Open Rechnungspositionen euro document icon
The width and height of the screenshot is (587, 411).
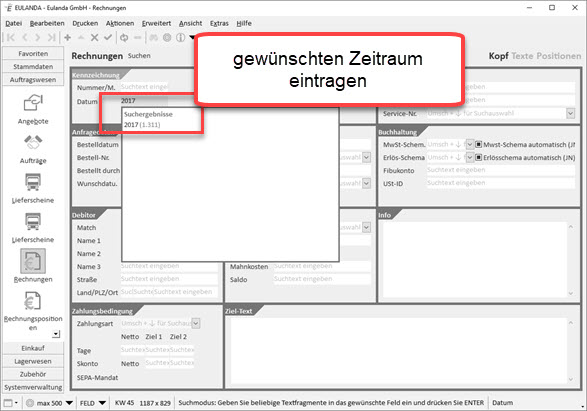tap(33, 301)
